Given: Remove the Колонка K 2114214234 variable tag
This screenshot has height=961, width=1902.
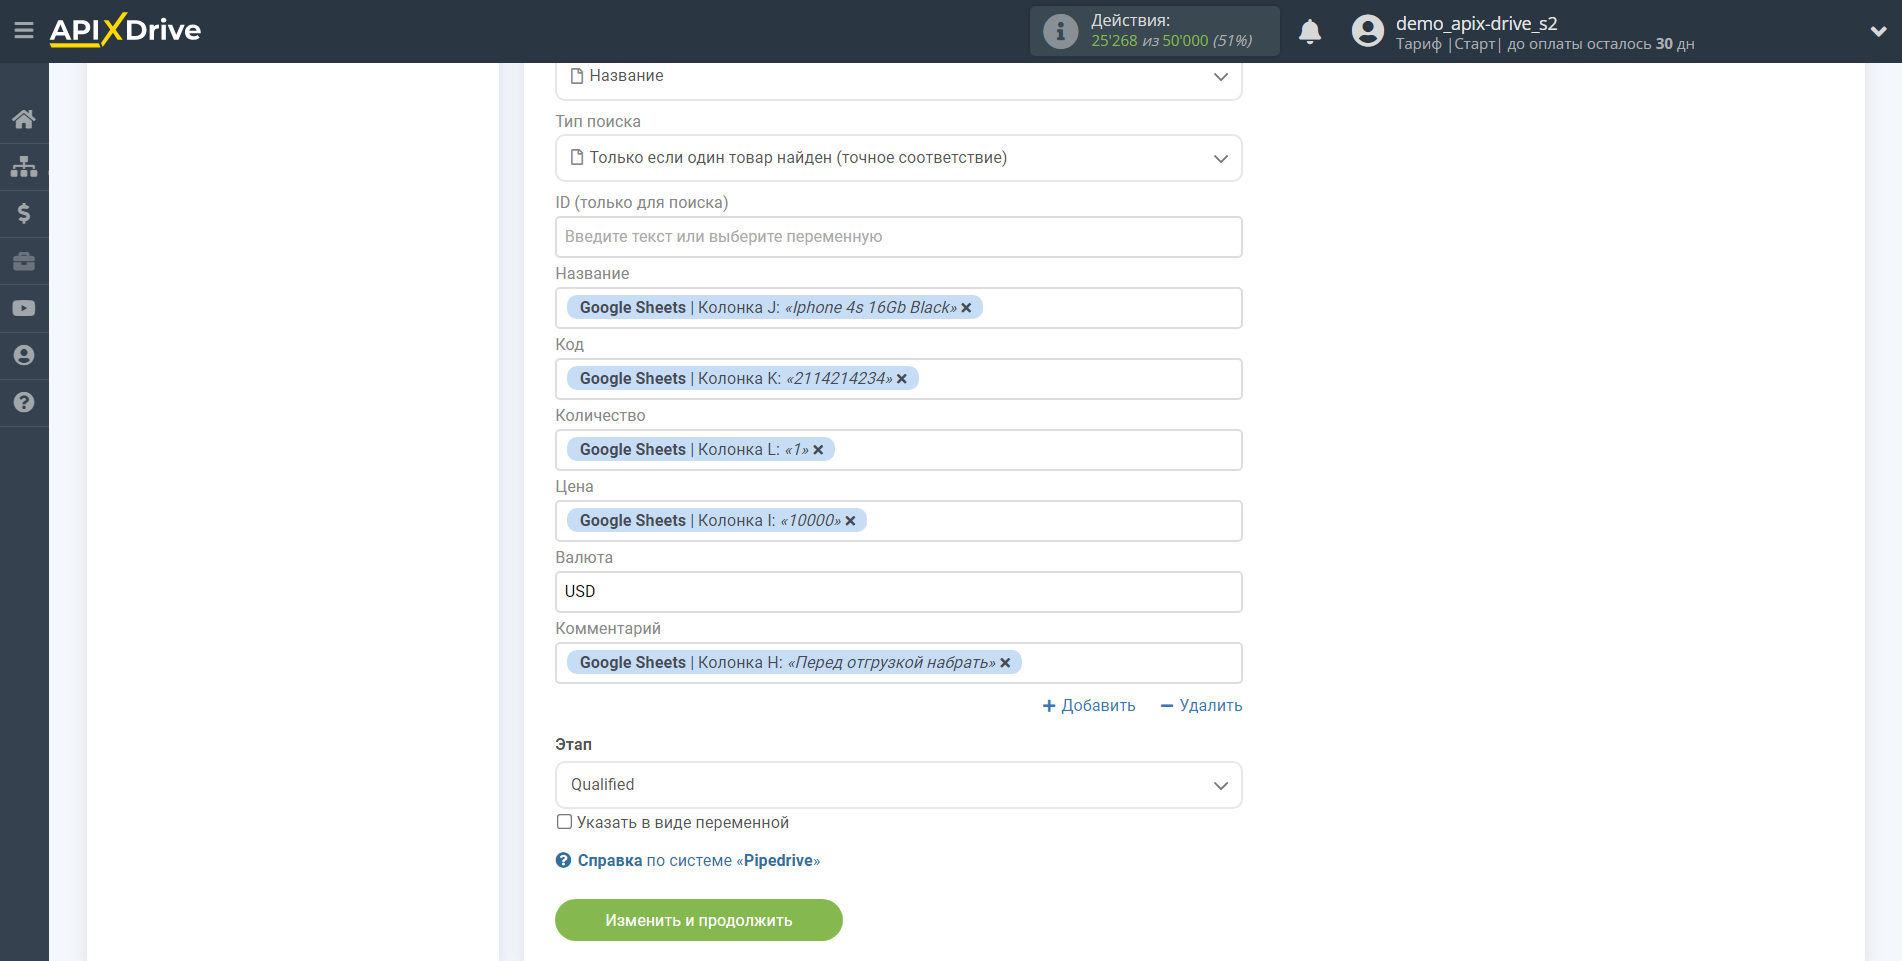Looking at the screenshot, I should pyautogui.click(x=902, y=379).
